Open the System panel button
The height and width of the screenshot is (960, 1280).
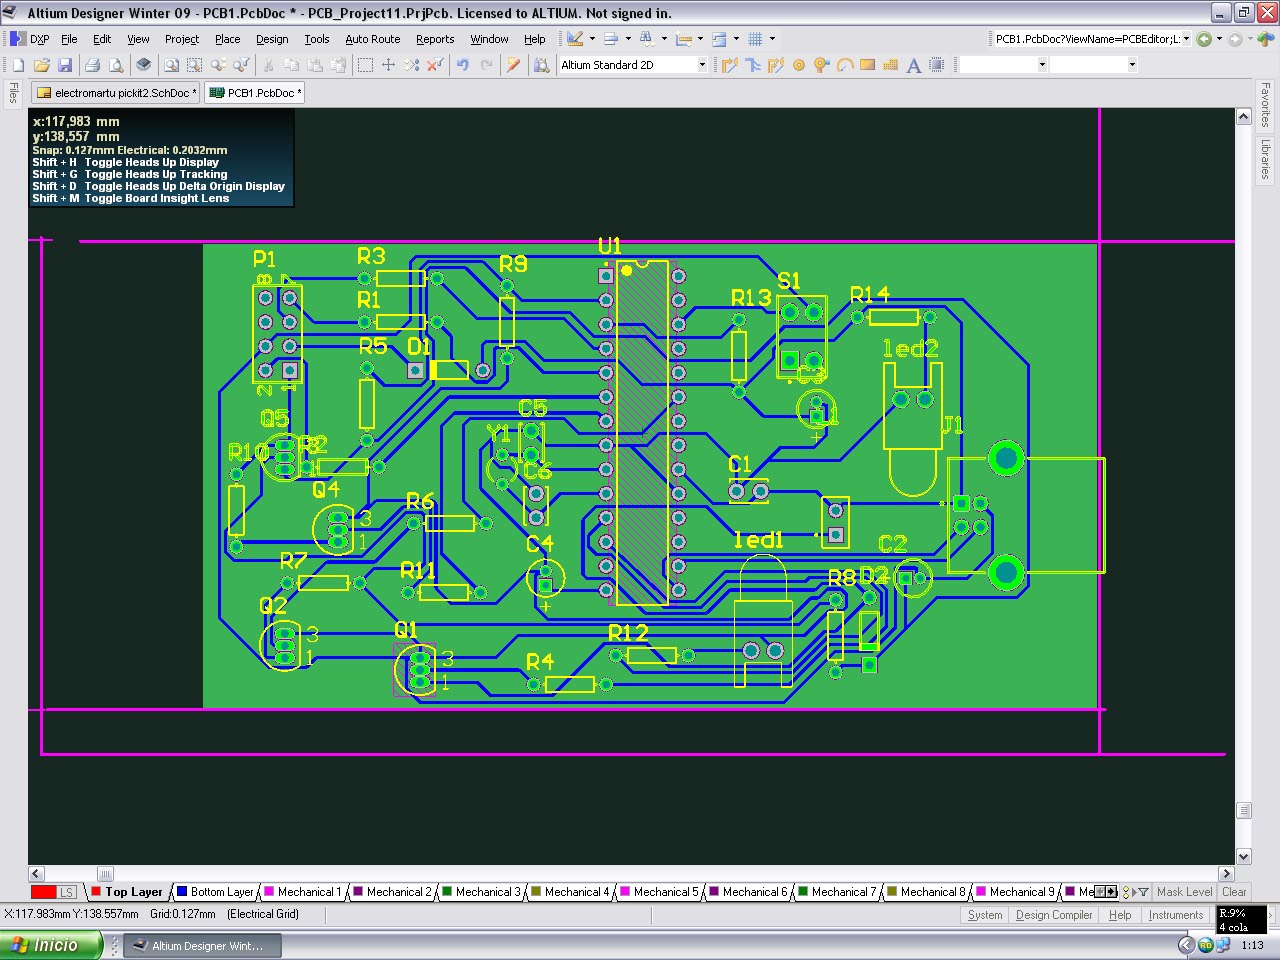(985, 915)
